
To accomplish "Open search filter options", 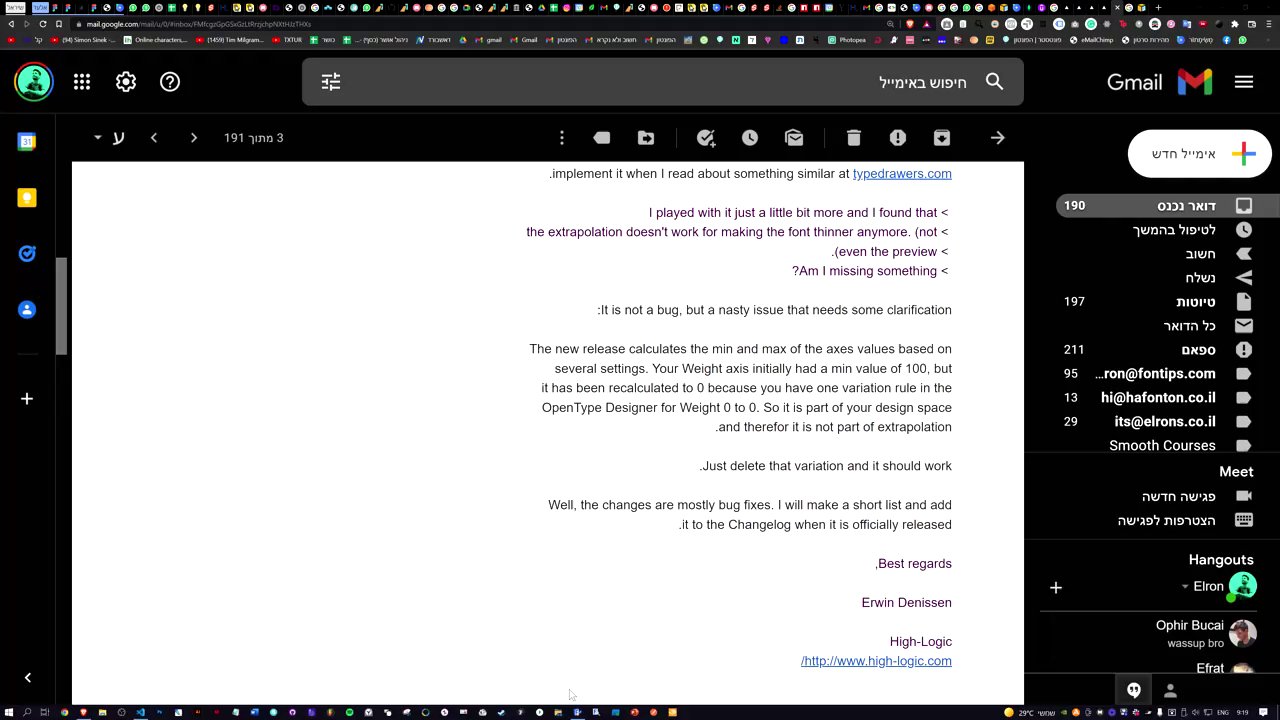I will click(331, 82).
